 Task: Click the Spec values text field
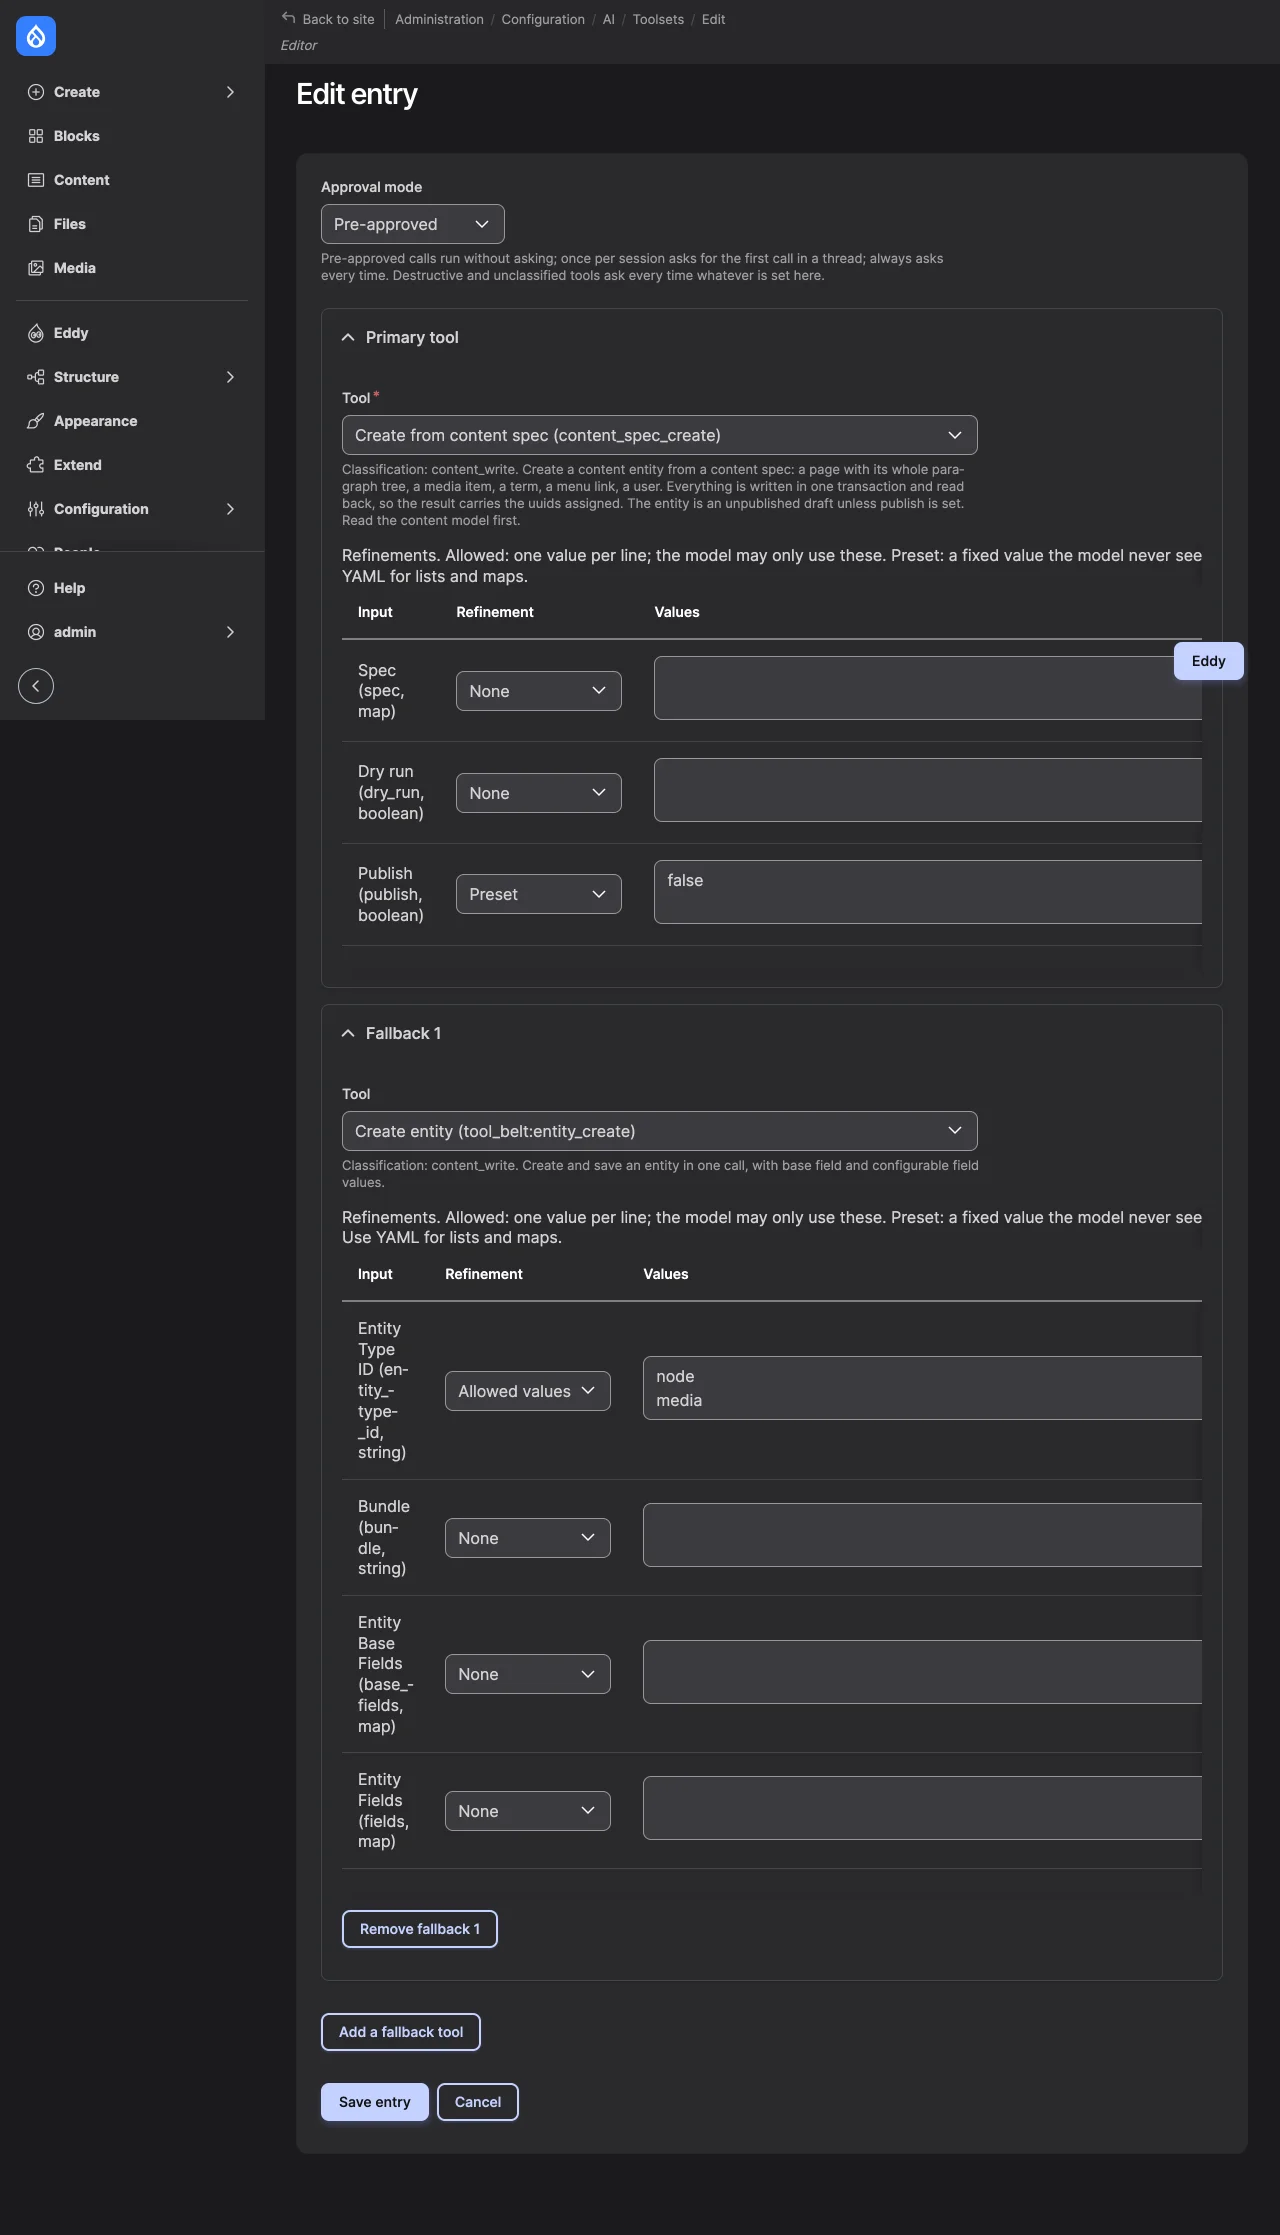pyautogui.click(x=928, y=688)
